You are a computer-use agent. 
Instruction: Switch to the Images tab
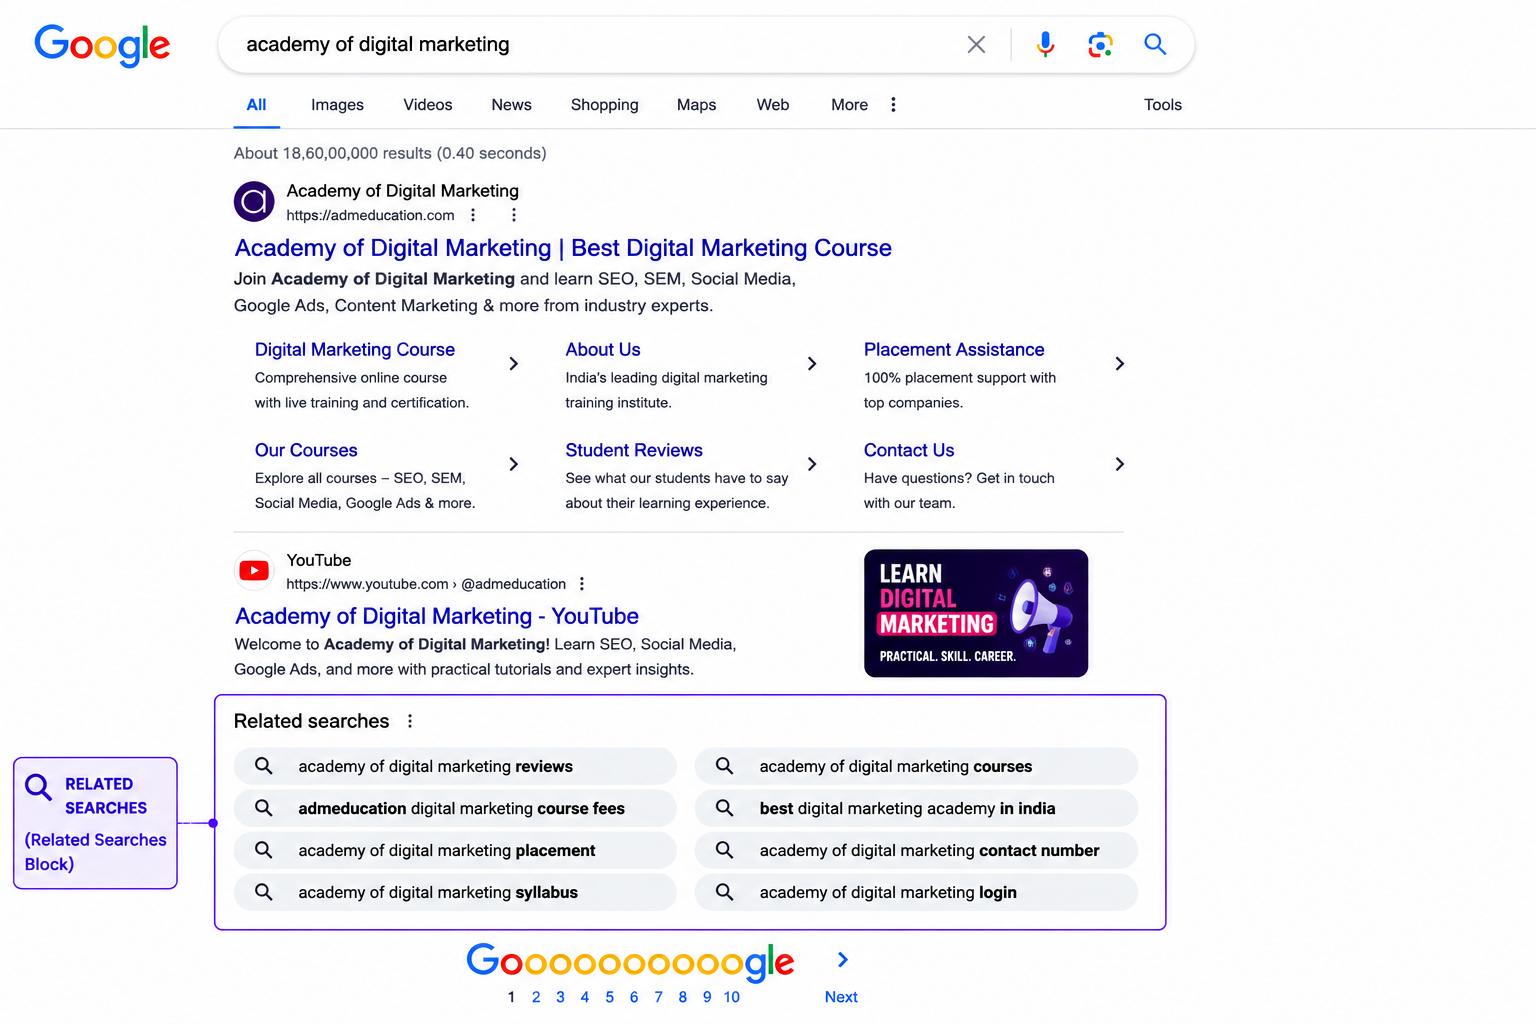pyautogui.click(x=337, y=105)
